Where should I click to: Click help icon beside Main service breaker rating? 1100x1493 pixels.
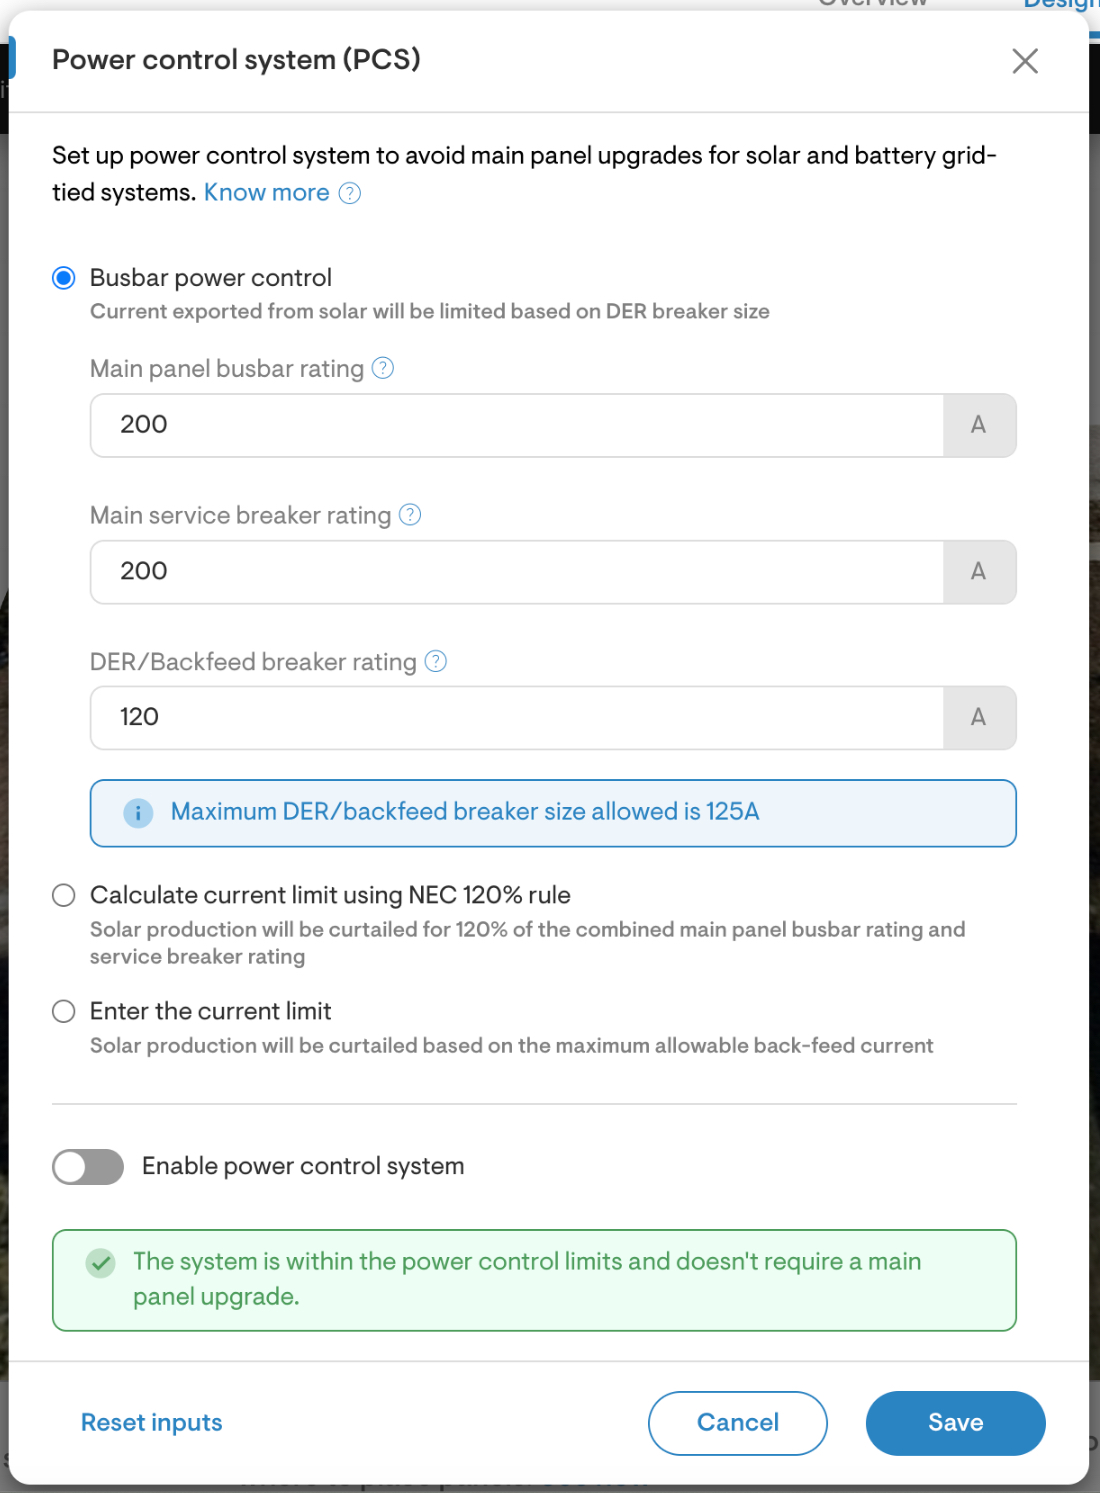(409, 516)
